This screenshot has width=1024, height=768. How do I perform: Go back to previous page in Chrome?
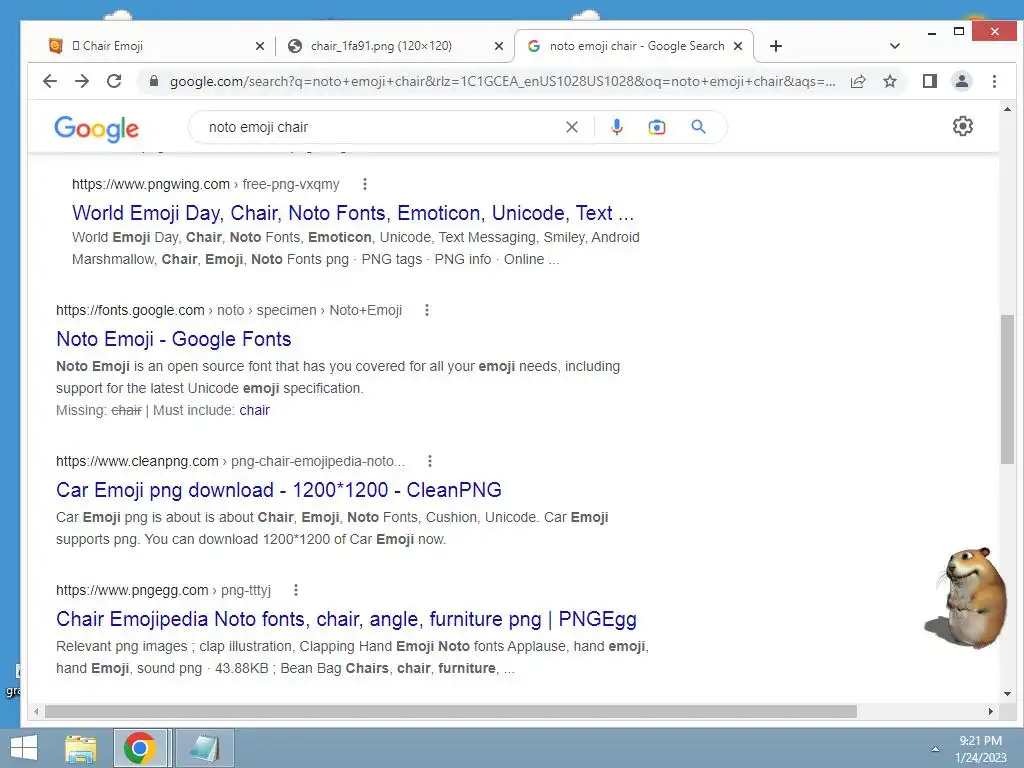pyautogui.click(x=50, y=81)
